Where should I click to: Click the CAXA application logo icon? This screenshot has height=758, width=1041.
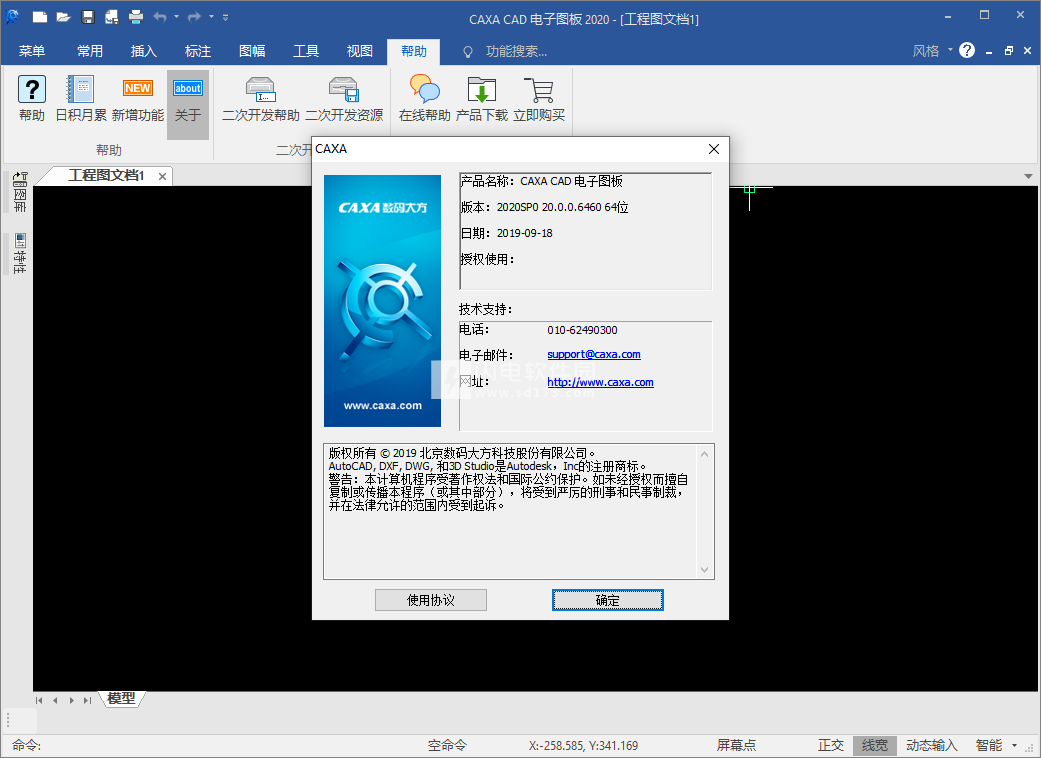13,17
